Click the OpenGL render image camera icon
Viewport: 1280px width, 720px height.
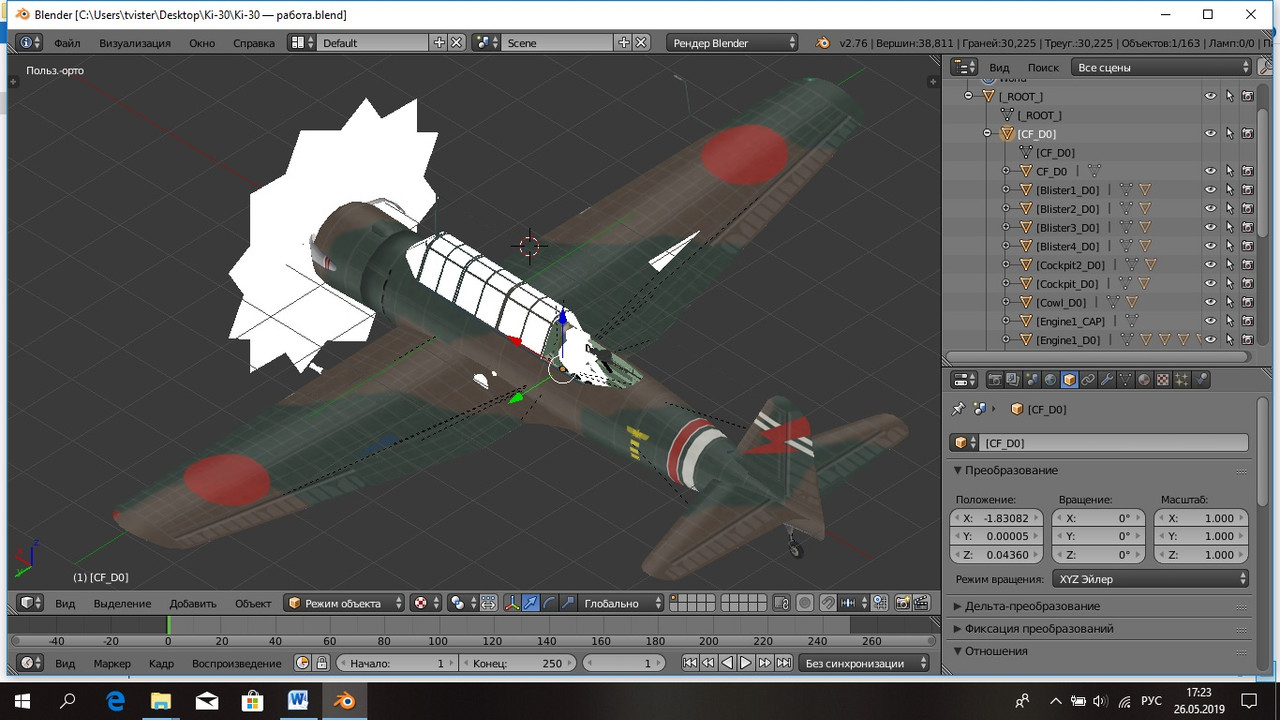902,603
